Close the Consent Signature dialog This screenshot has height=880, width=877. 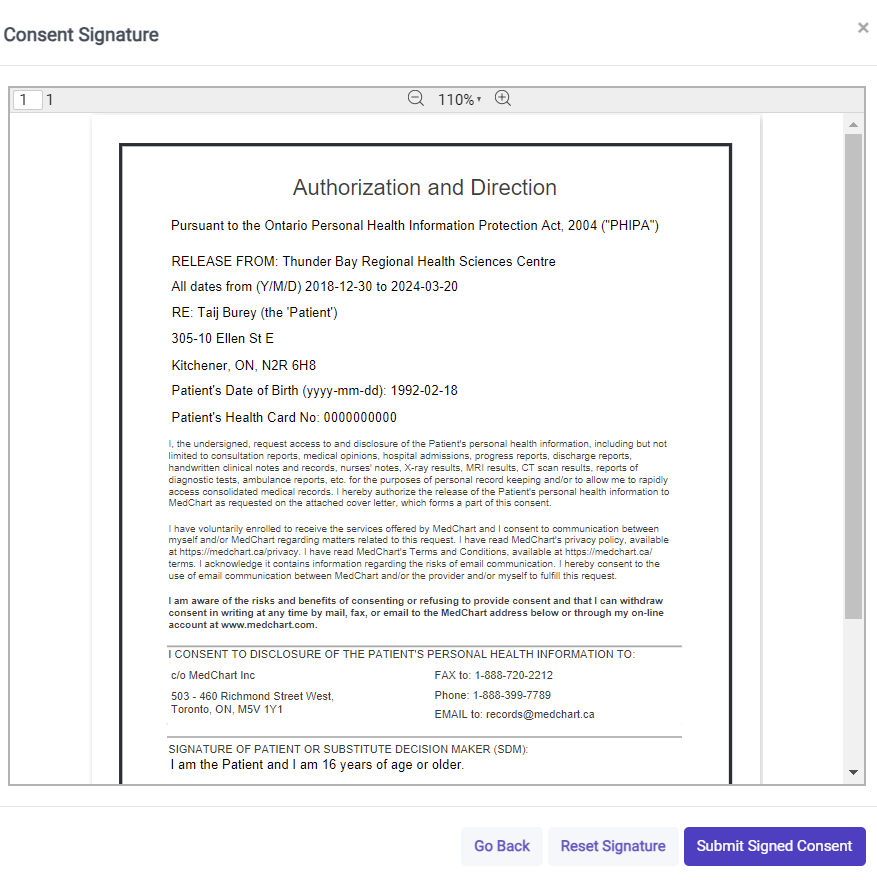pos(863,28)
